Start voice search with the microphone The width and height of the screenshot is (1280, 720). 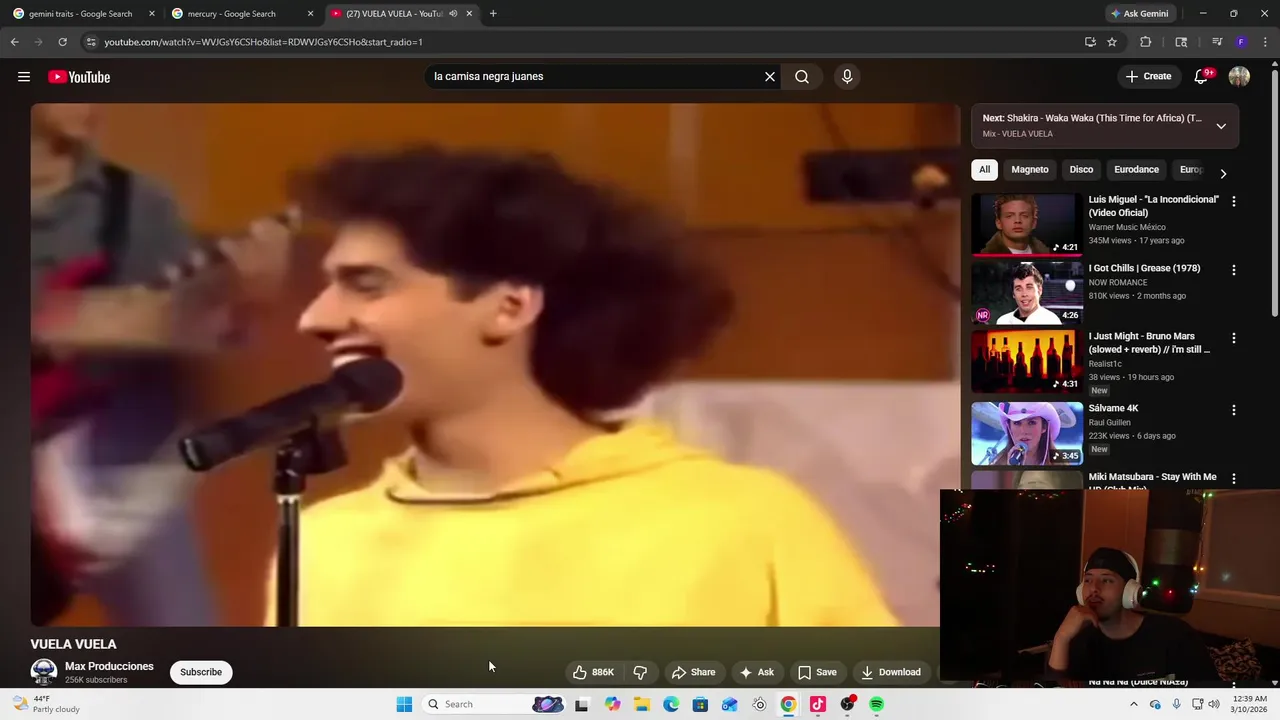(847, 77)
